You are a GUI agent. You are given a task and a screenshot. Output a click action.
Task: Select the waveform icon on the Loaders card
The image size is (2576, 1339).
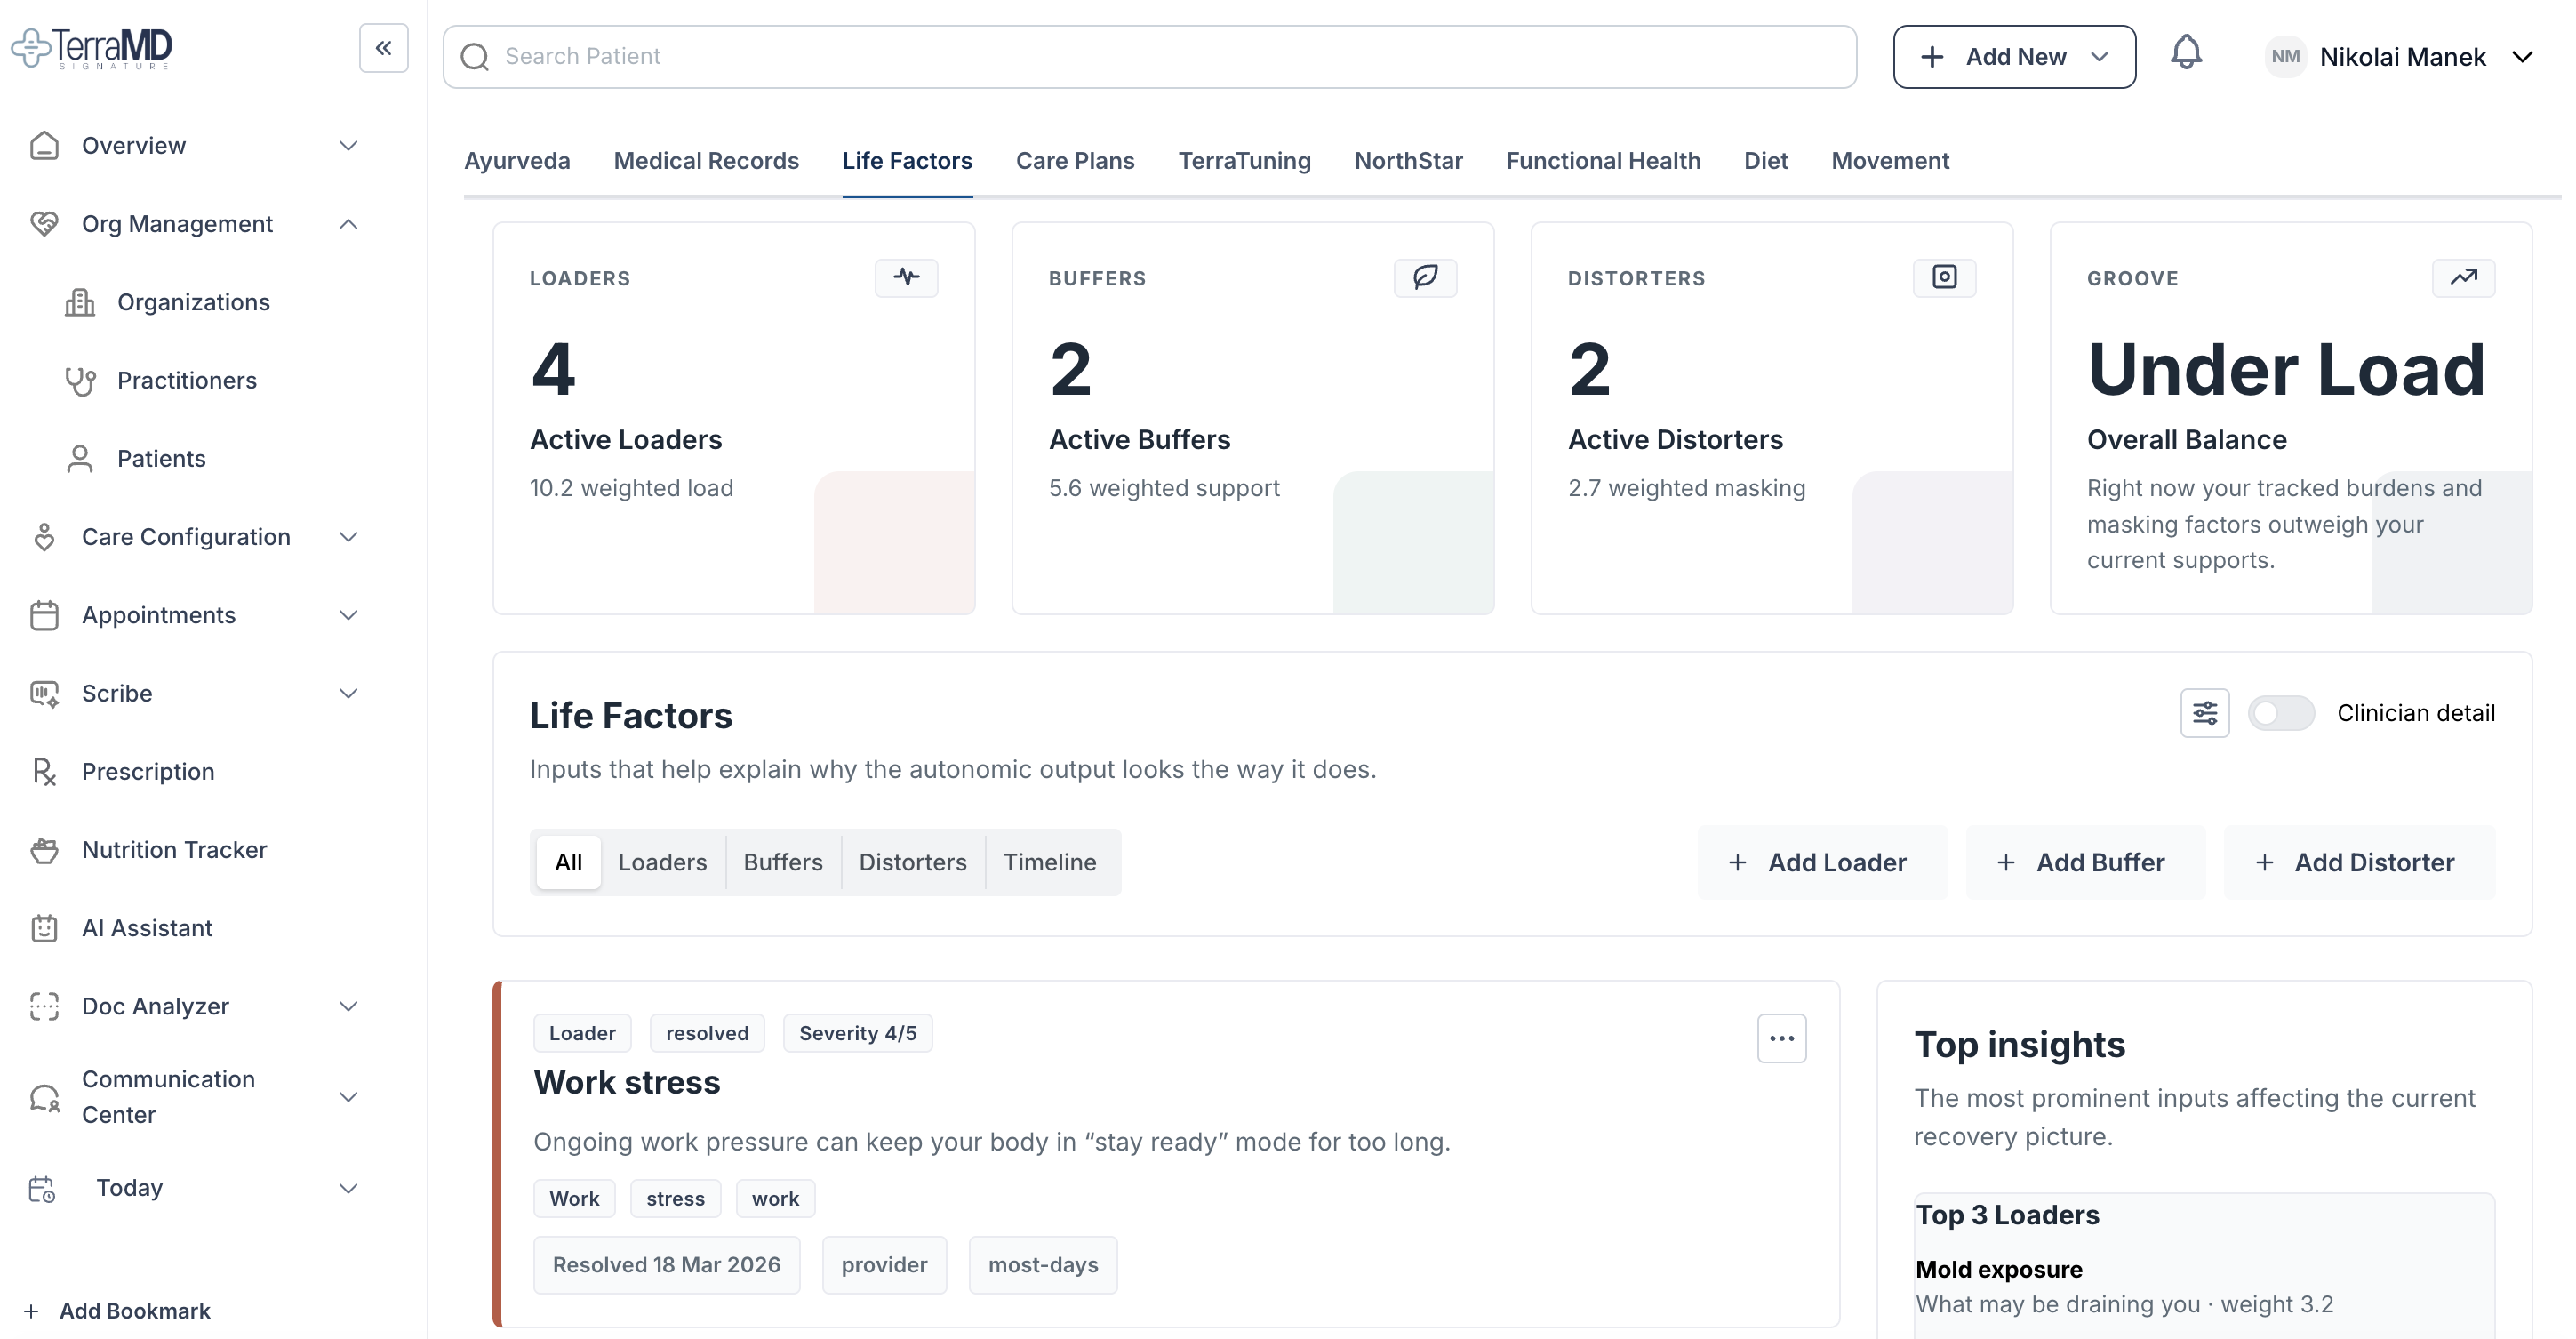point(906,277)
